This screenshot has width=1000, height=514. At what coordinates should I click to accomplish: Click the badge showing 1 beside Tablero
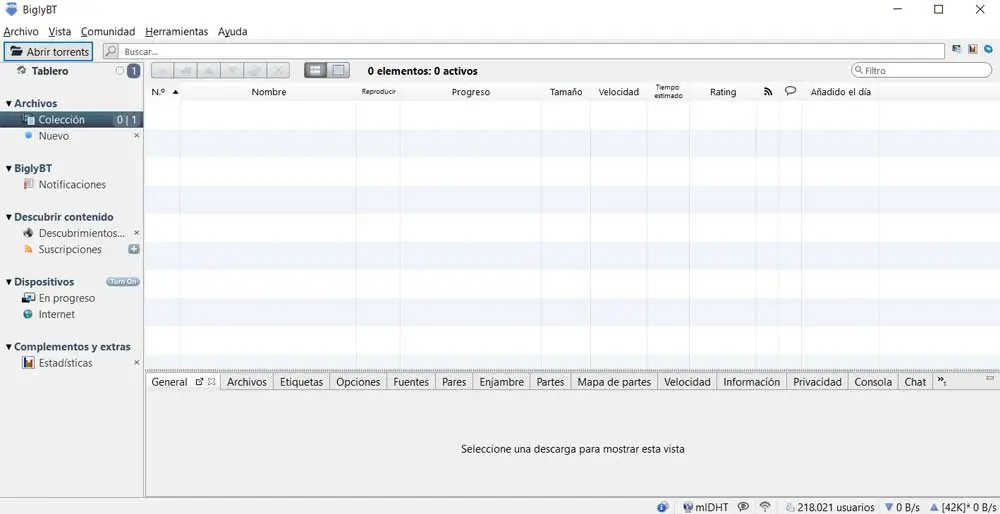coord(133,71)
